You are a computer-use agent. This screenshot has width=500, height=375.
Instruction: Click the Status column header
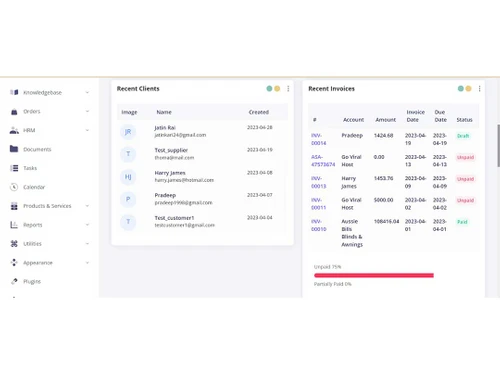point(464,120)
